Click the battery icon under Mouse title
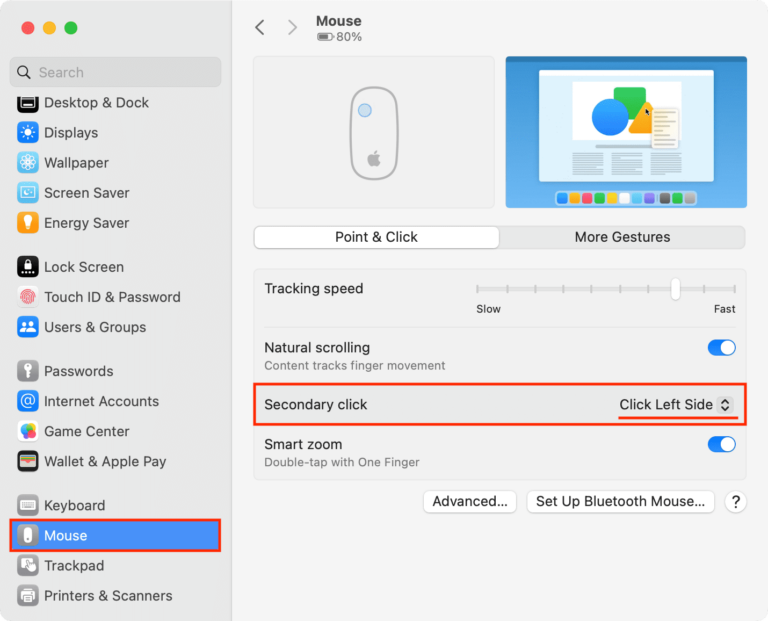 coord(325,37)
